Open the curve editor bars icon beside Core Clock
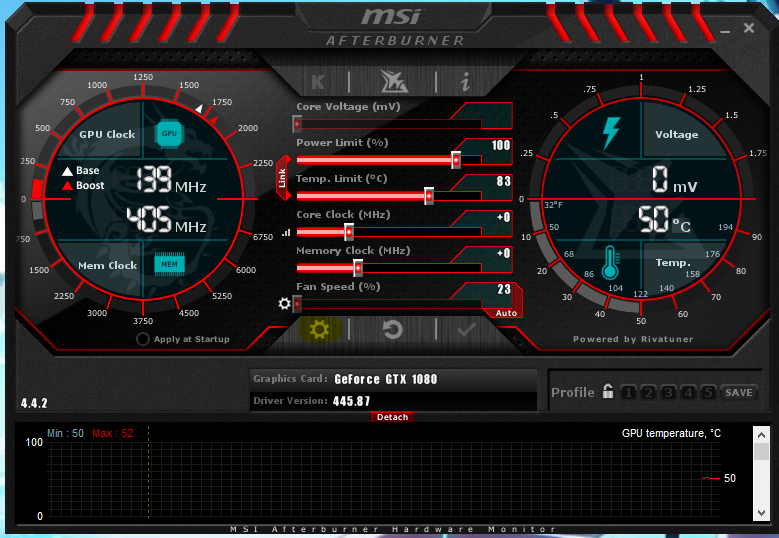Image resolution: width=779 pixels, height=538 pixels. tap(286, 232)
